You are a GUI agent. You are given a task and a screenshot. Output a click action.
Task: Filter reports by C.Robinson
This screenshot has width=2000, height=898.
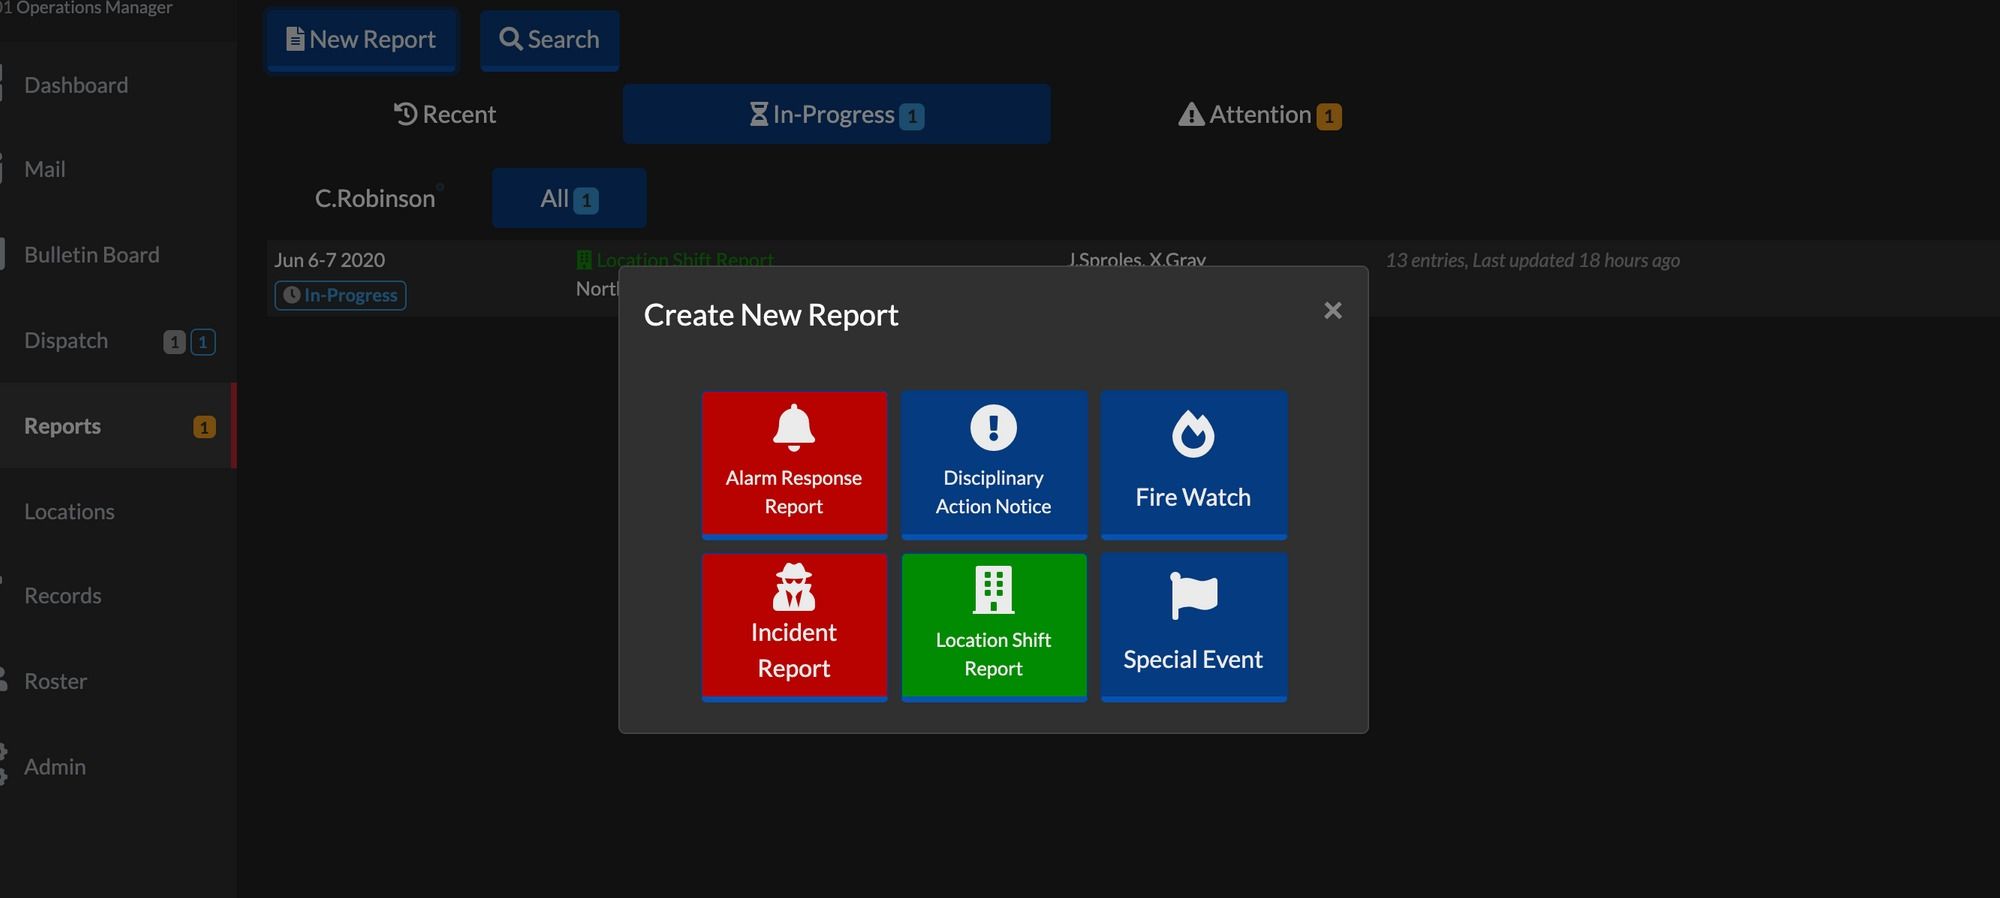pos(375,199)
